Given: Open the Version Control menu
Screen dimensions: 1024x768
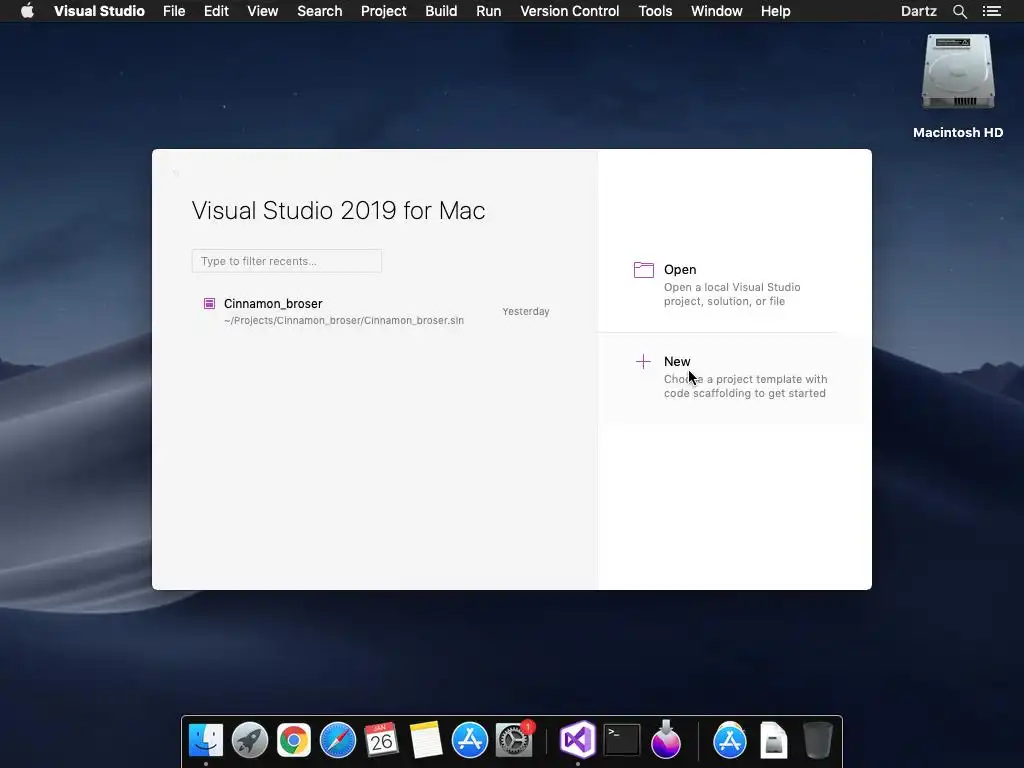Looking at the screenshot, I should [569, 11].
